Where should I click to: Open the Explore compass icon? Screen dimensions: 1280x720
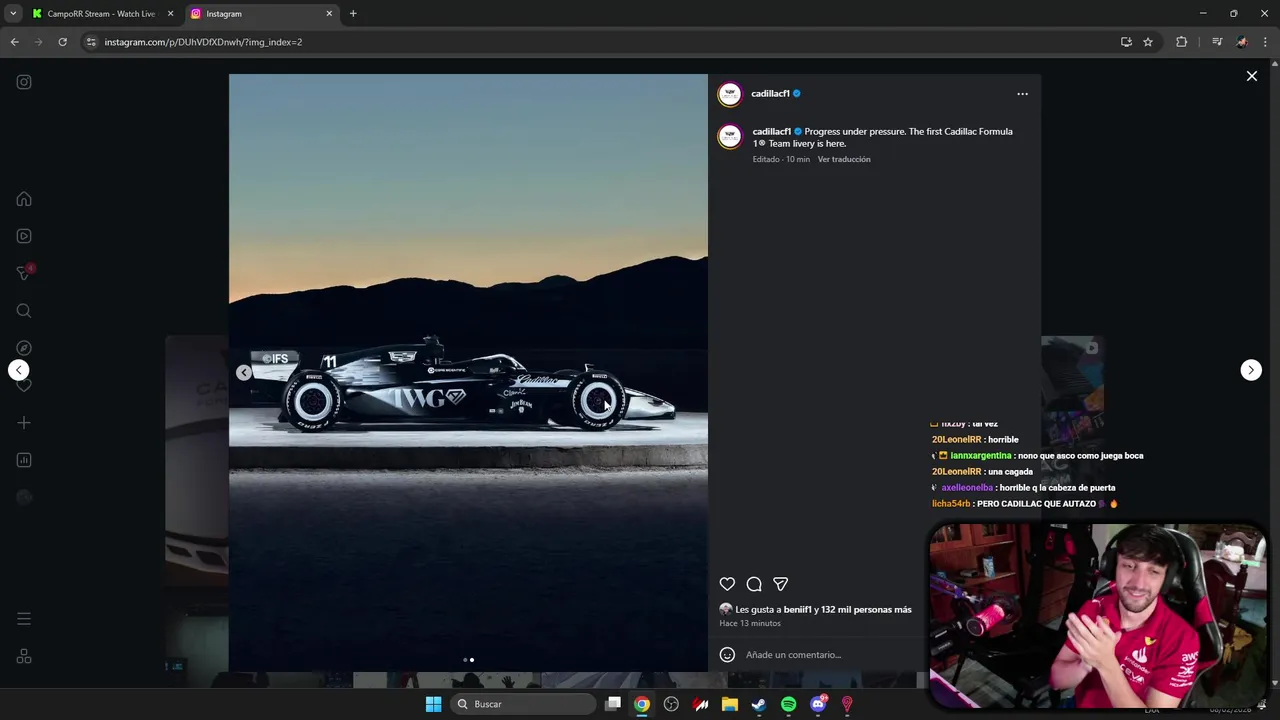pyautogui.click(x=24, y=348)
